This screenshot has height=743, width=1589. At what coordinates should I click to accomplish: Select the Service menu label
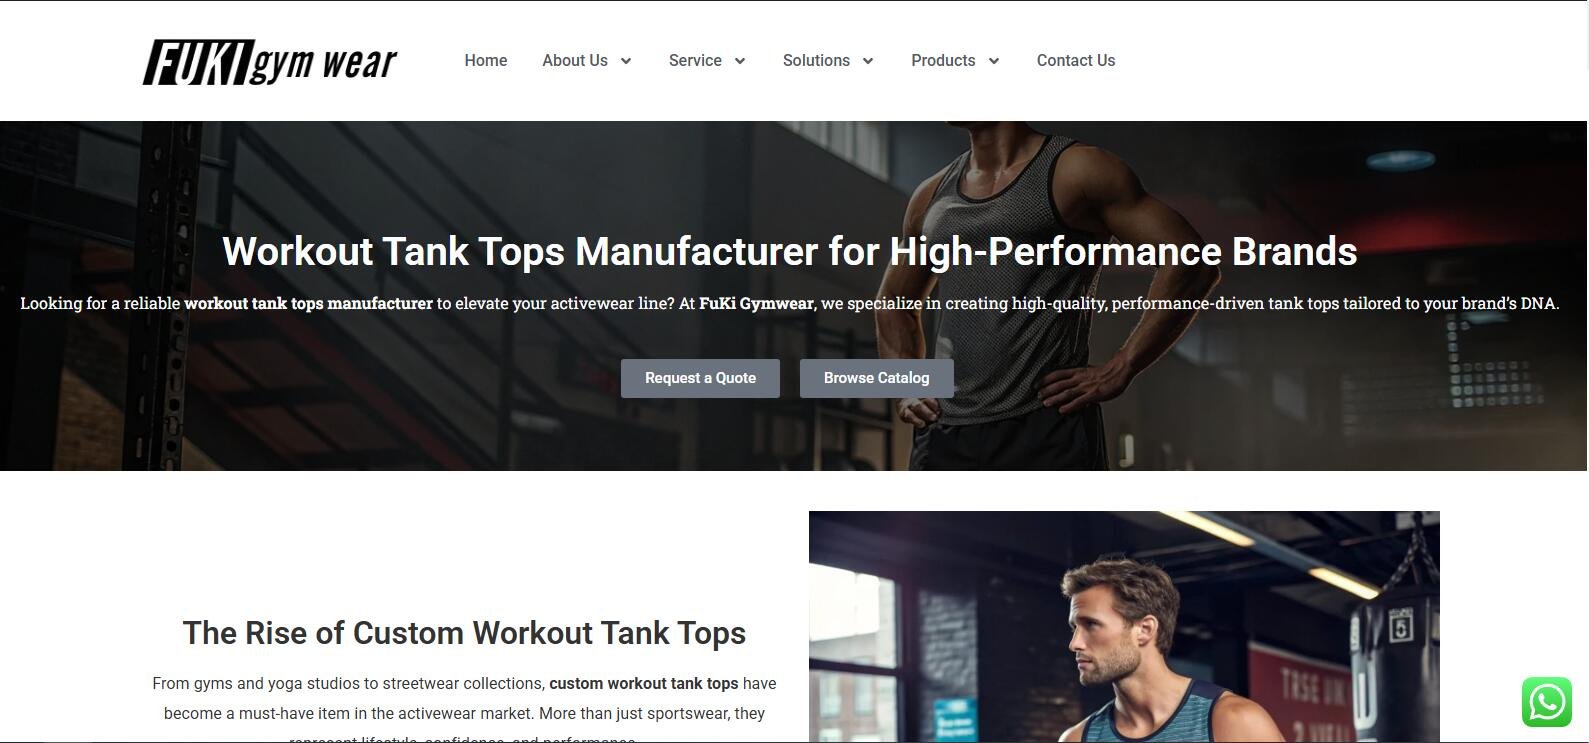695,61
